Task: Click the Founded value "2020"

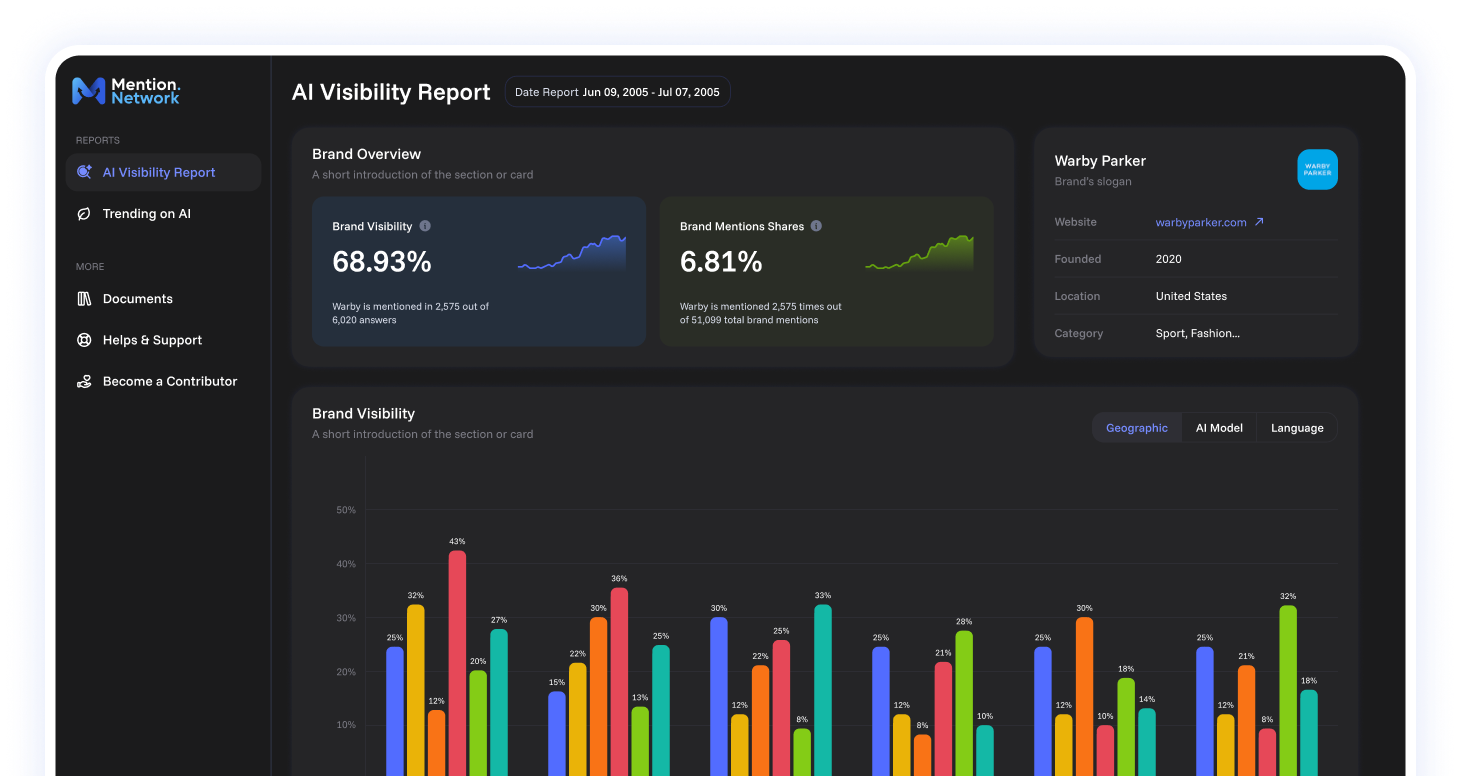Action: click(x=1168, y=259)
